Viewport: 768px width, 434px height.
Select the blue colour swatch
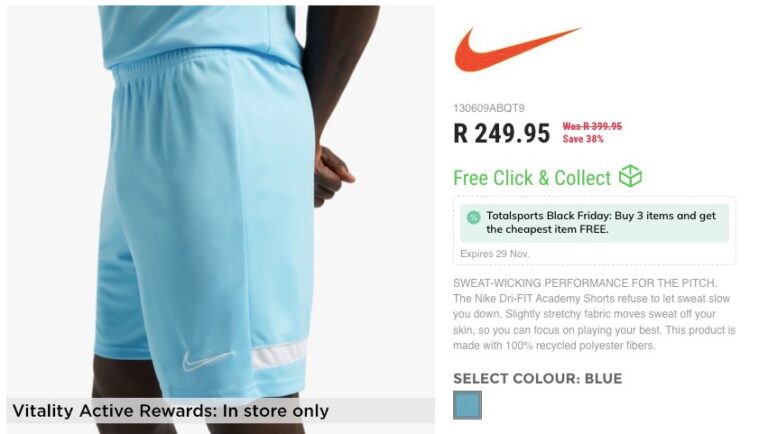(x=467, y=405)
